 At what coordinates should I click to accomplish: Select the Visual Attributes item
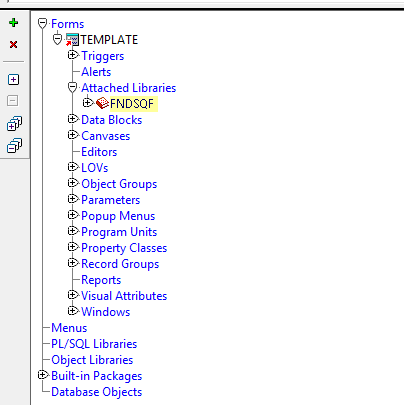[x=124, y=296]
